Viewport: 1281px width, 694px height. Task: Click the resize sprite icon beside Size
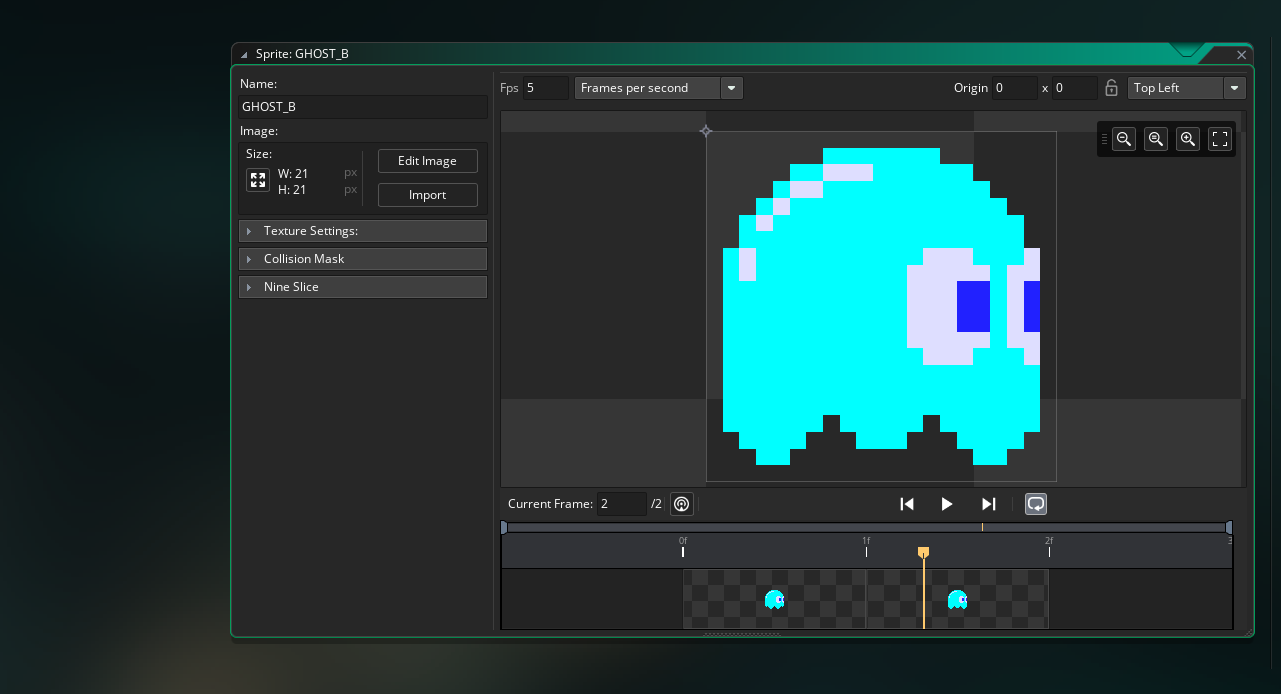coord(258,180)
